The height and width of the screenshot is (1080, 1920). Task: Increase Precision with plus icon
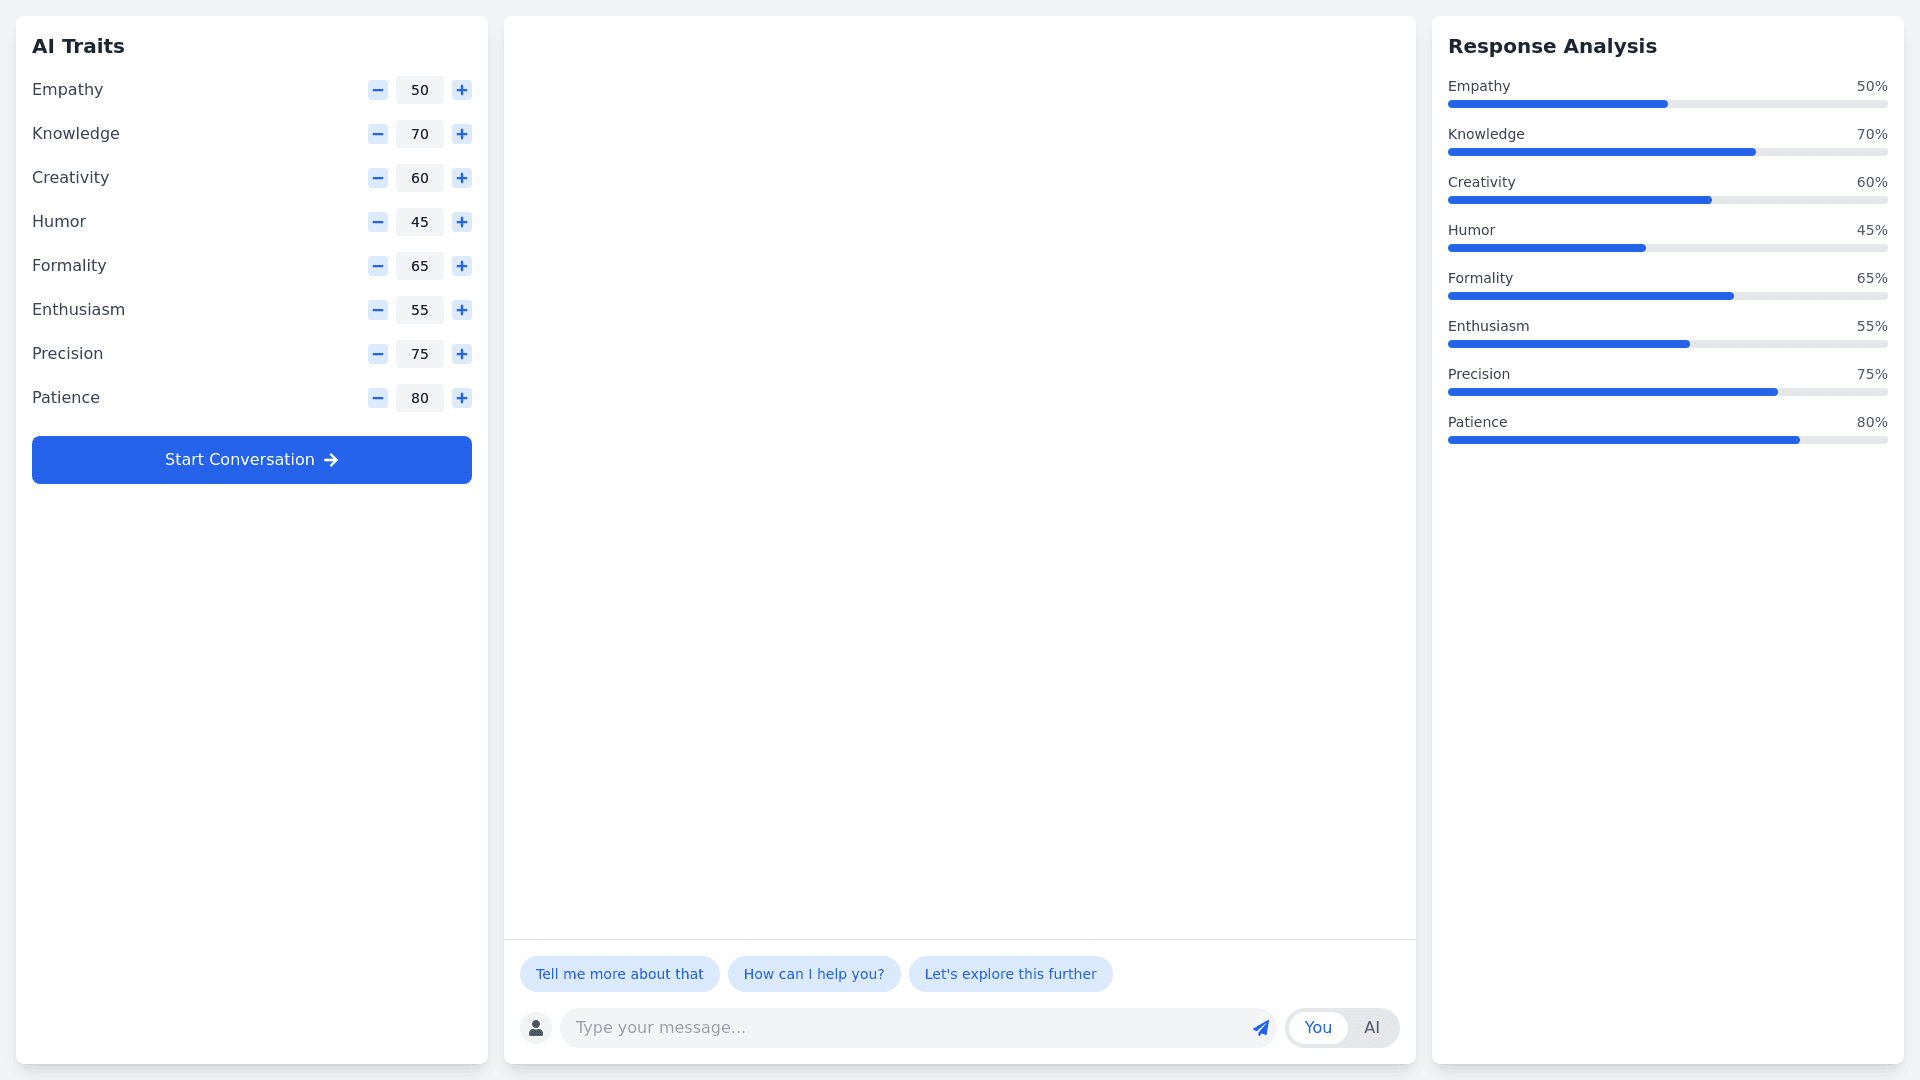tap(461, 354)
